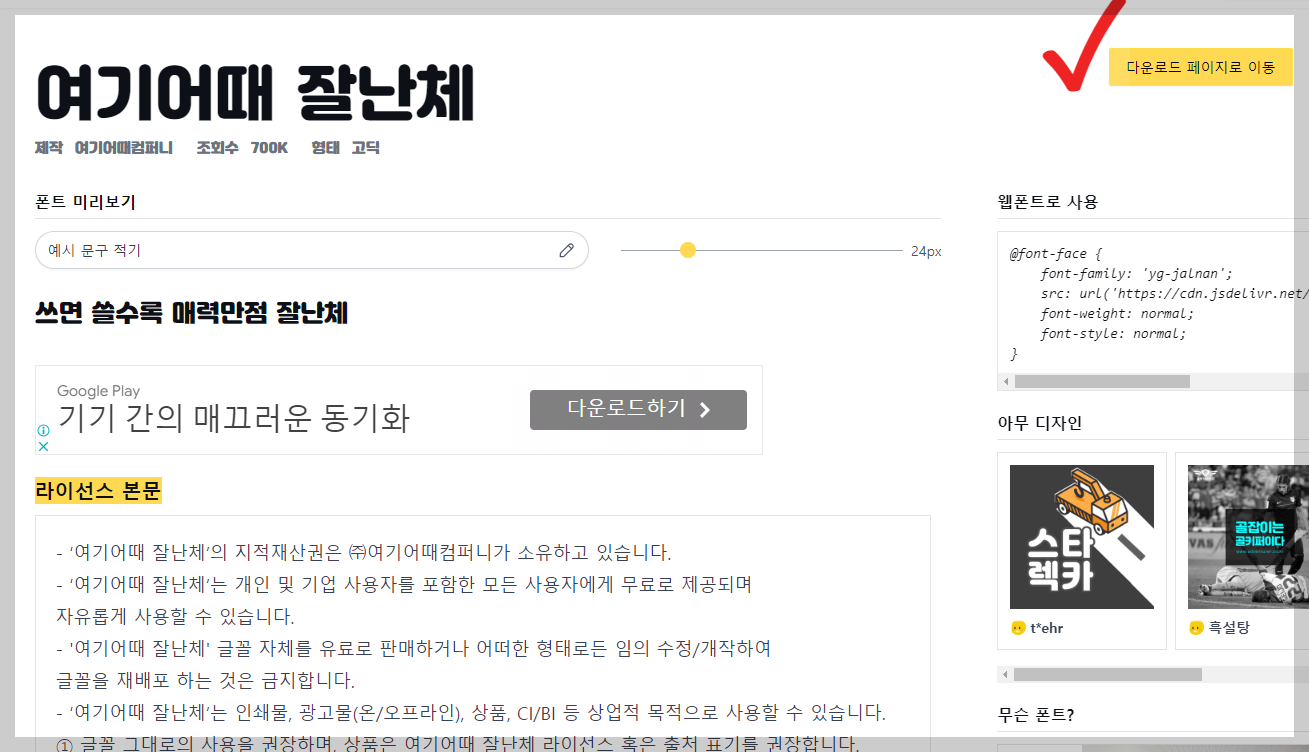Click left arrow of the design gallery scrollbar
Image resolution: width=1309 pixels, height=752 pixels.
(1006, 674)
